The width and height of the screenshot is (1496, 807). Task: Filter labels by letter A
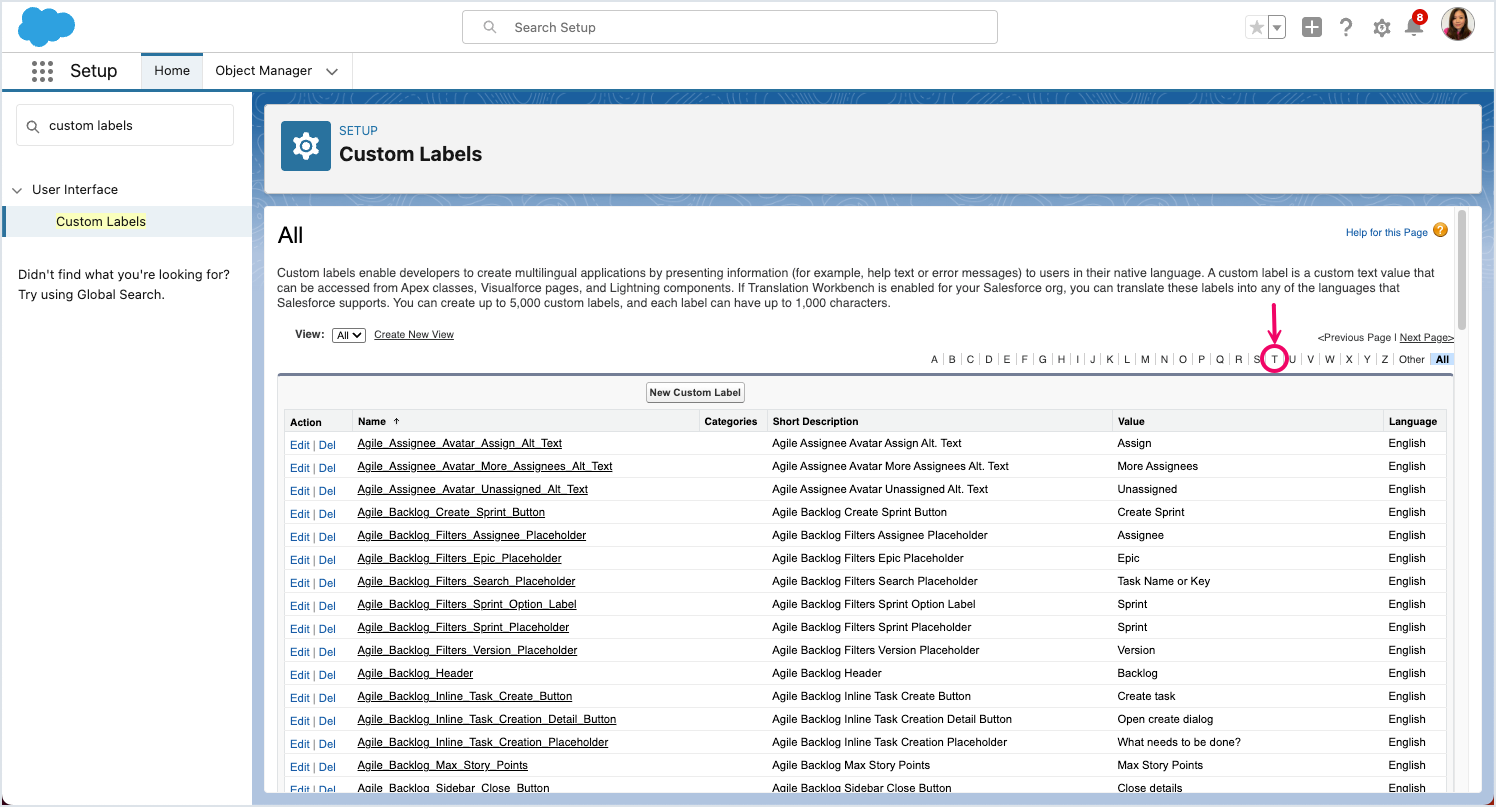pyautogui.click(x=935, y=359)
